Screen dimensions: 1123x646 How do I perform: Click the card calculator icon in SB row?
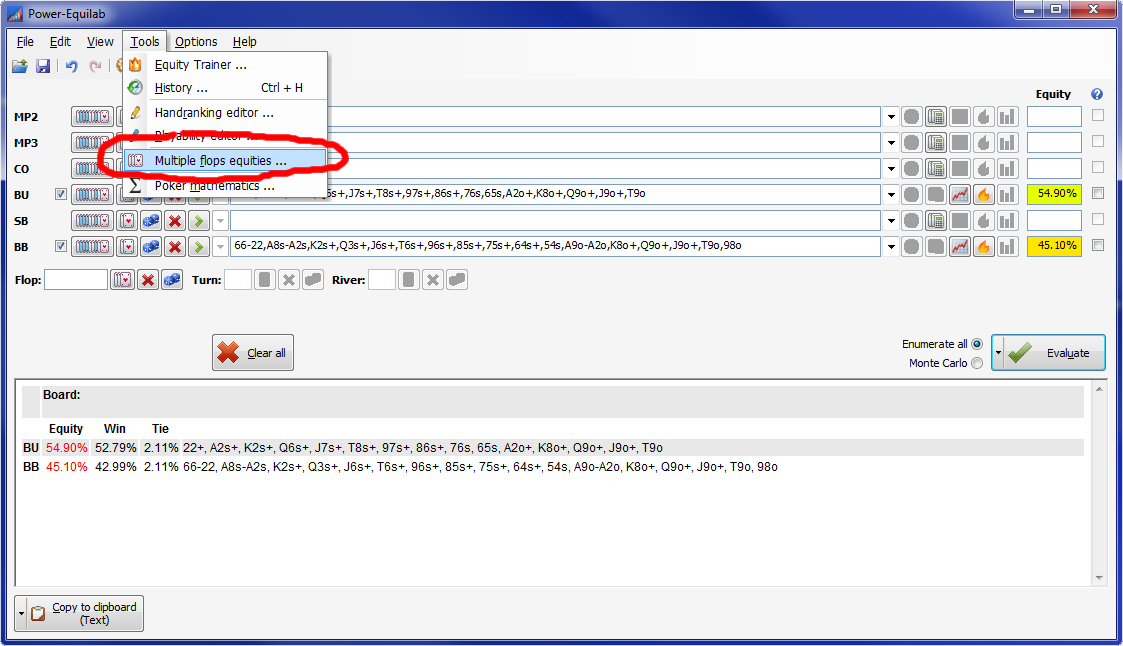tap(935, 221)
